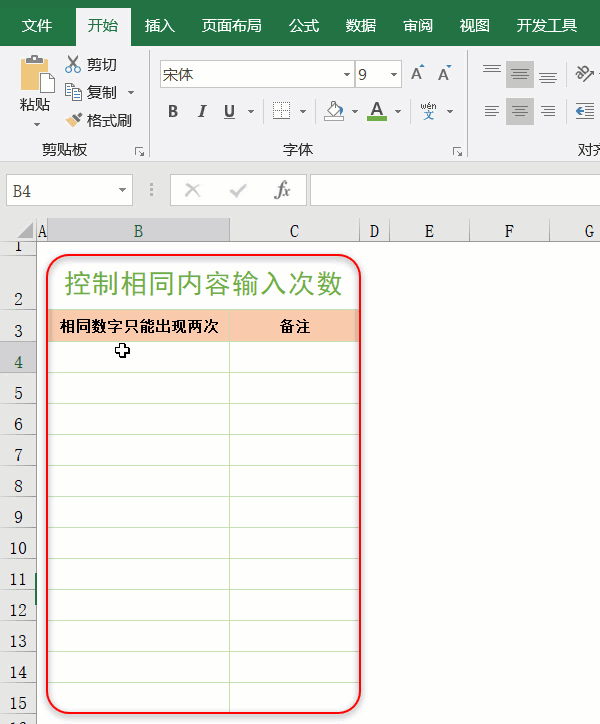
Task: Copy selection using 复制 button
Action: click(92, 92)
